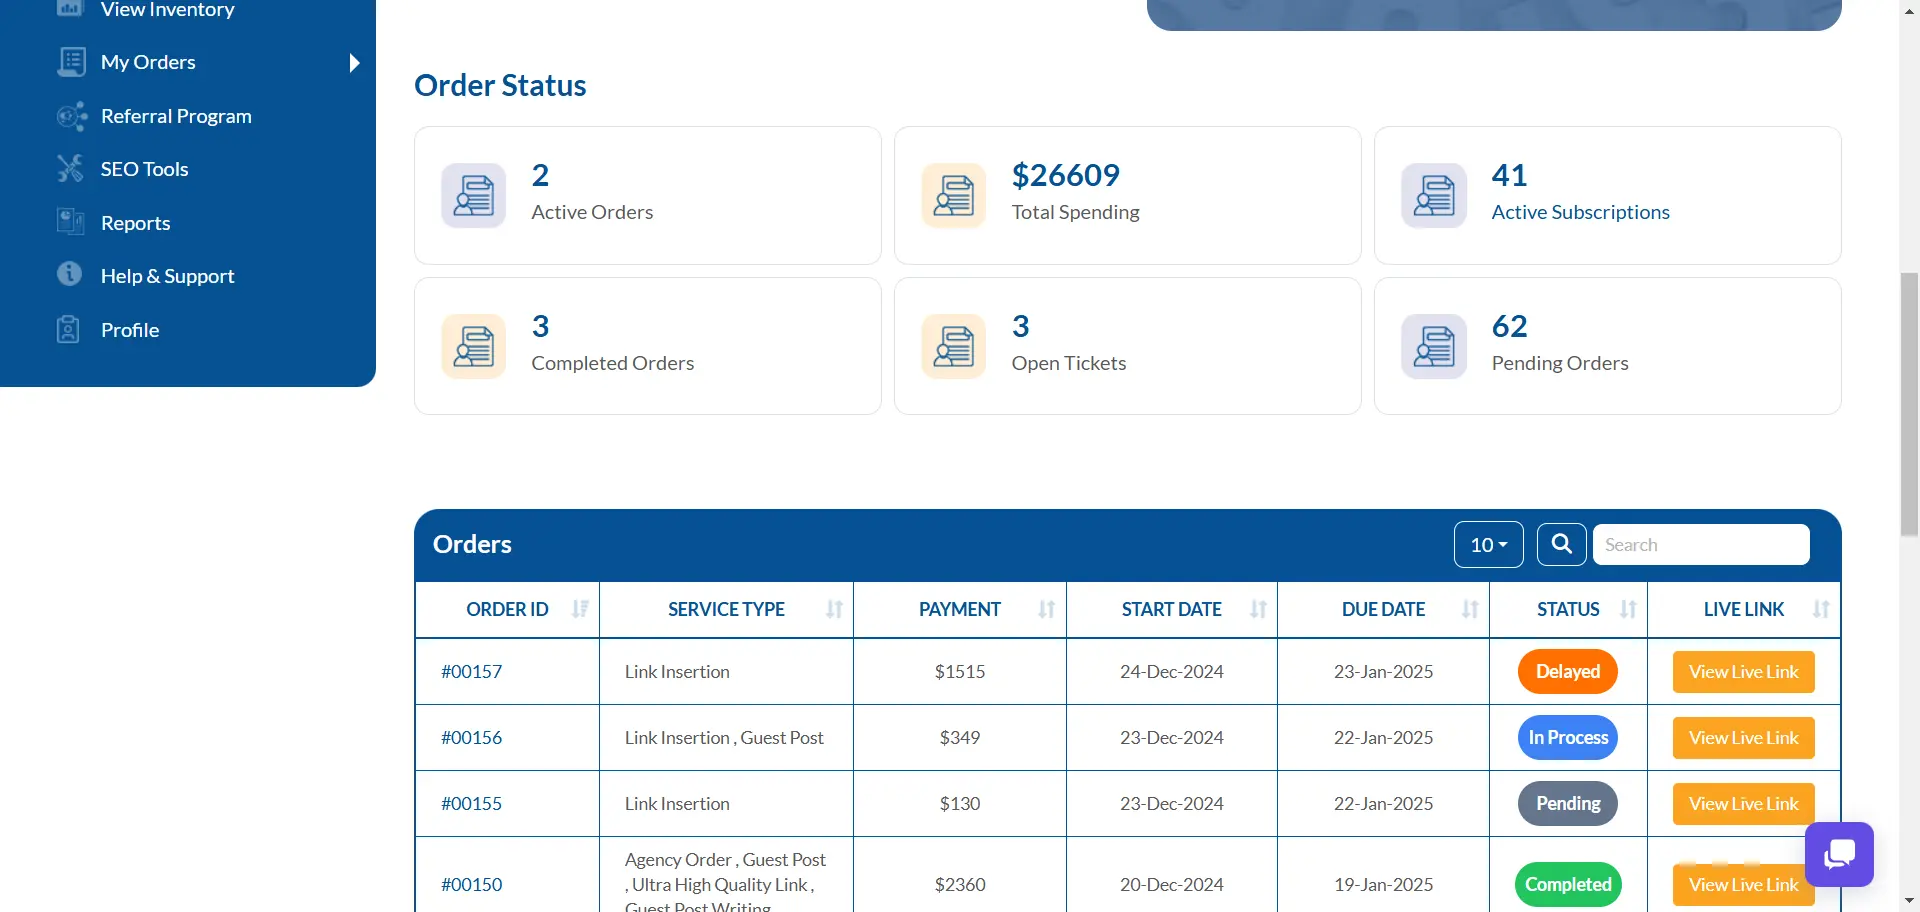Click the SEO Tools wrench icon

[70, 169]
